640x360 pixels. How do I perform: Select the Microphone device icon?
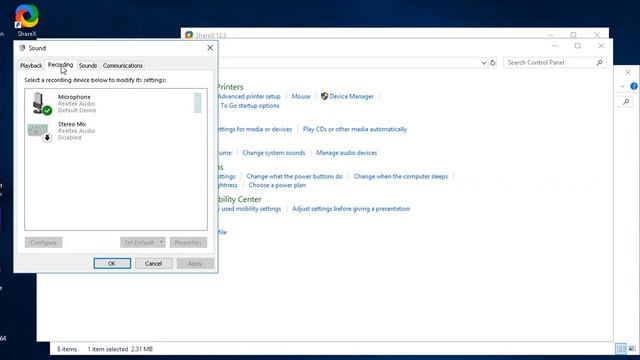pos(41,103)
